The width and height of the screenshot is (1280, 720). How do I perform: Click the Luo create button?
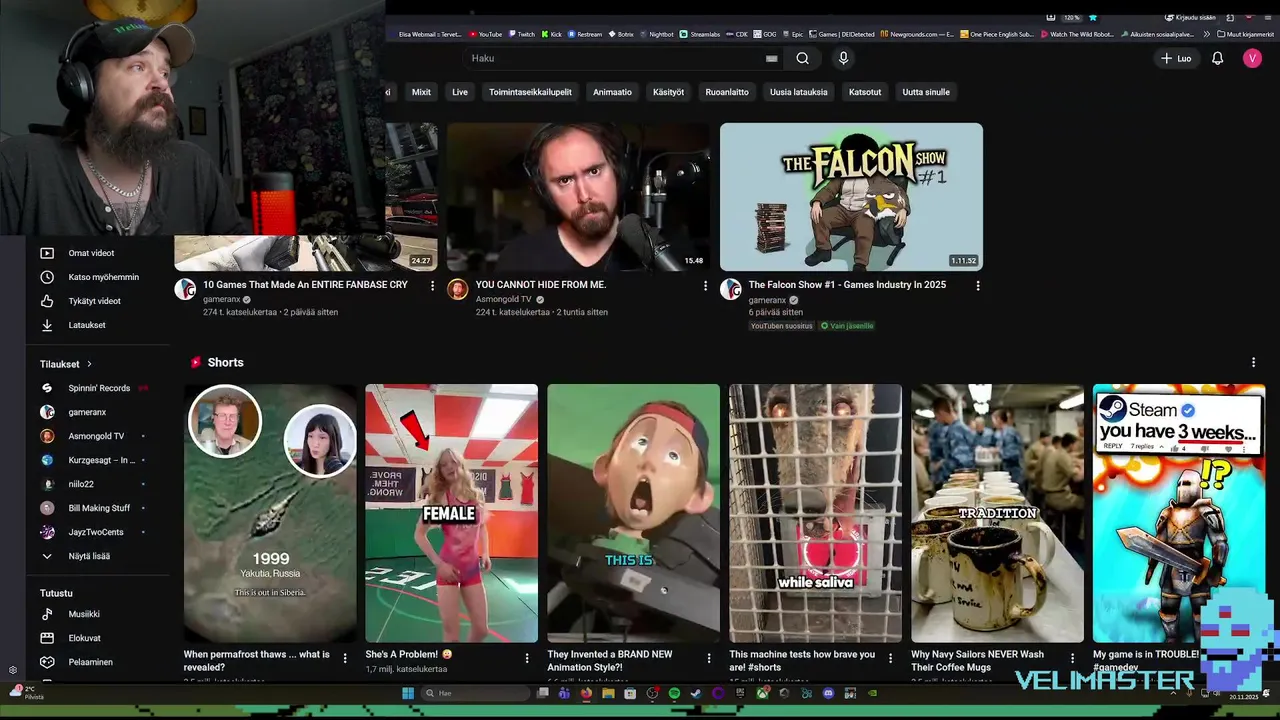tap(1176, 58)
